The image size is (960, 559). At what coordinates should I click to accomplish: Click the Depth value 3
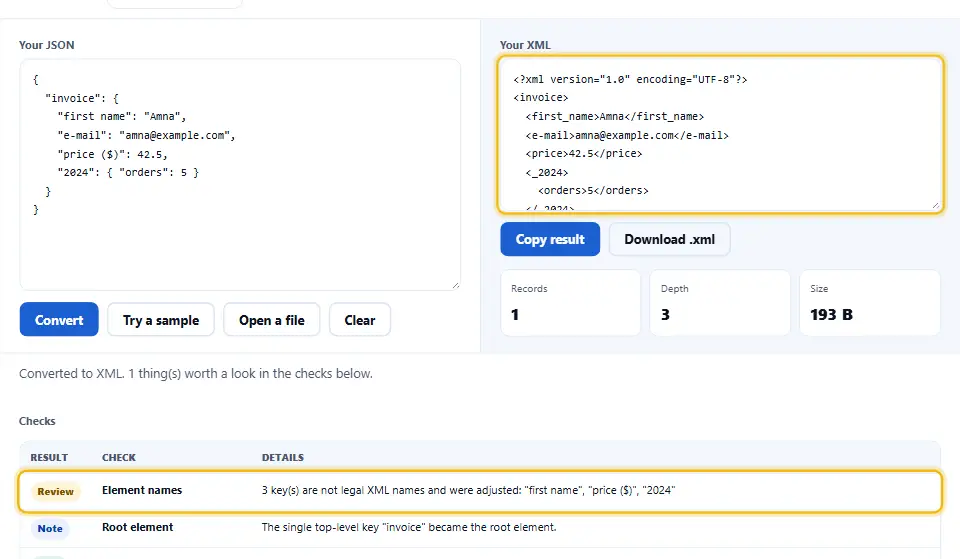[x=665, y=315]
